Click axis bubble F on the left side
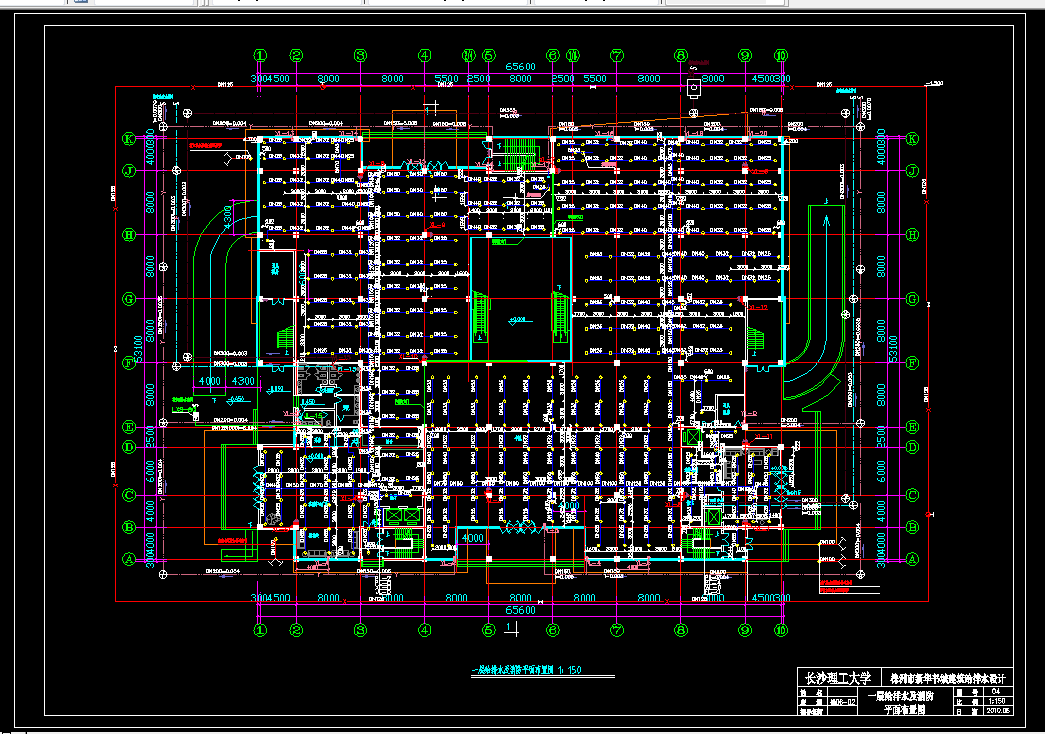Viewport: 1045px width, 734px height. point(129,363)
